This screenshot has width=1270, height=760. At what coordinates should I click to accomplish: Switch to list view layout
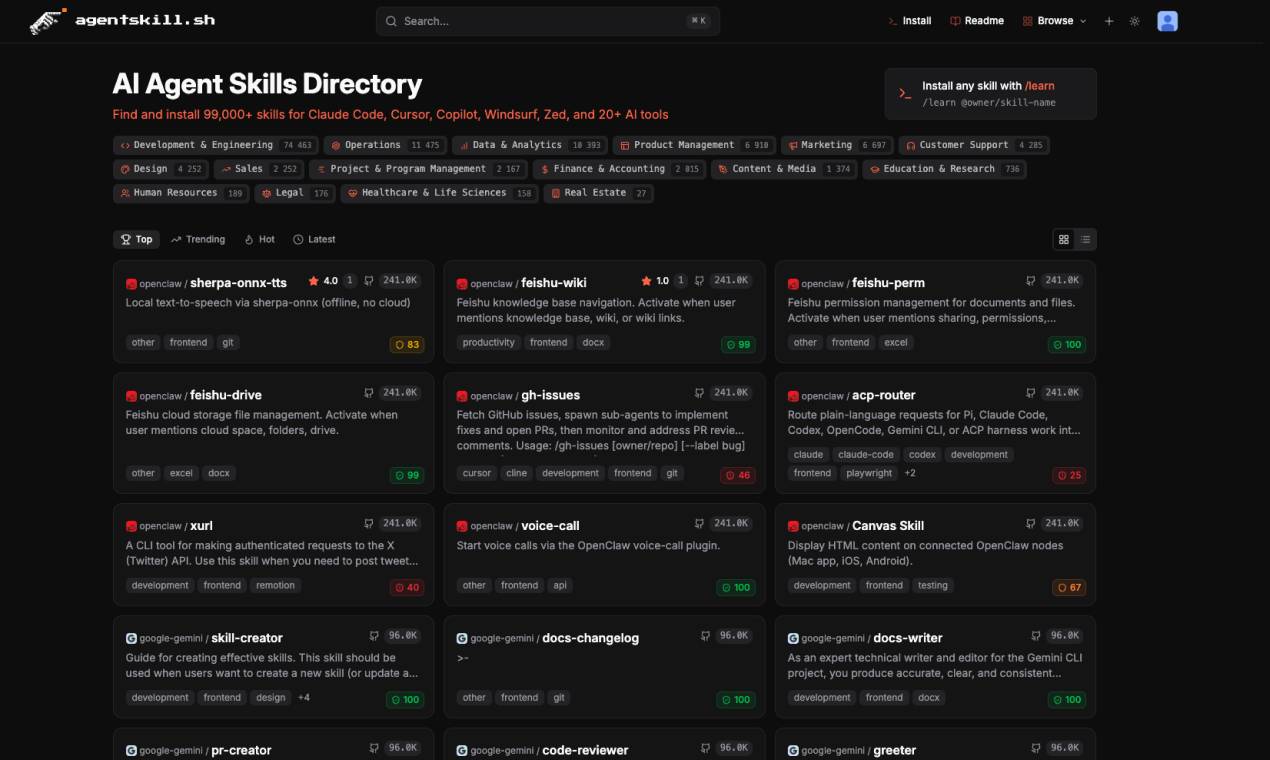(x=1086, y=239)
